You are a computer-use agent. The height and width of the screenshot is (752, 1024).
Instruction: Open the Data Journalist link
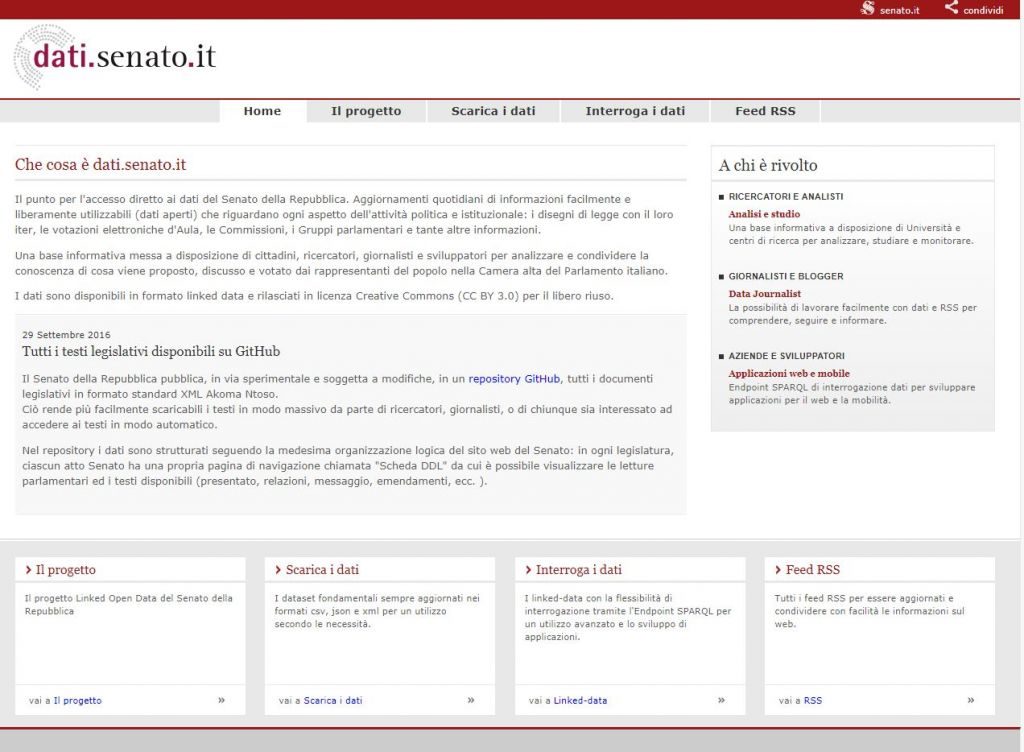765,294
